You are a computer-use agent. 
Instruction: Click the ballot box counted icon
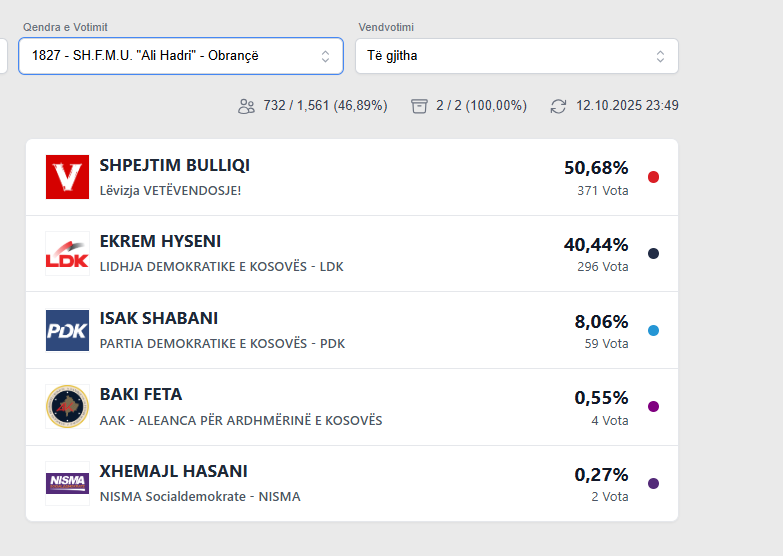[x=419, y=106]
